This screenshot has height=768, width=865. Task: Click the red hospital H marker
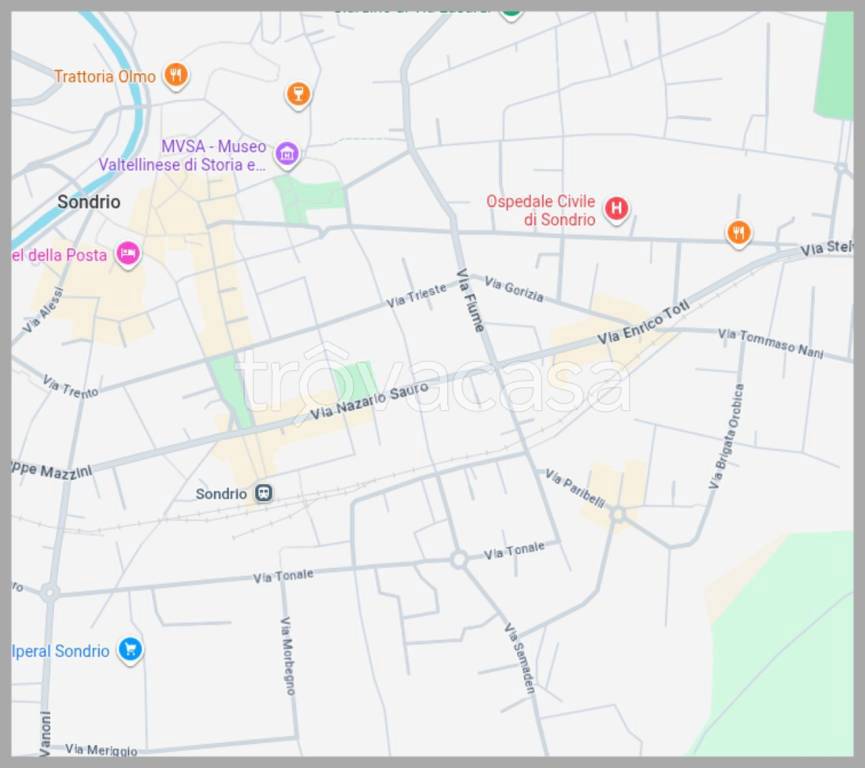[x=617, y=208]
